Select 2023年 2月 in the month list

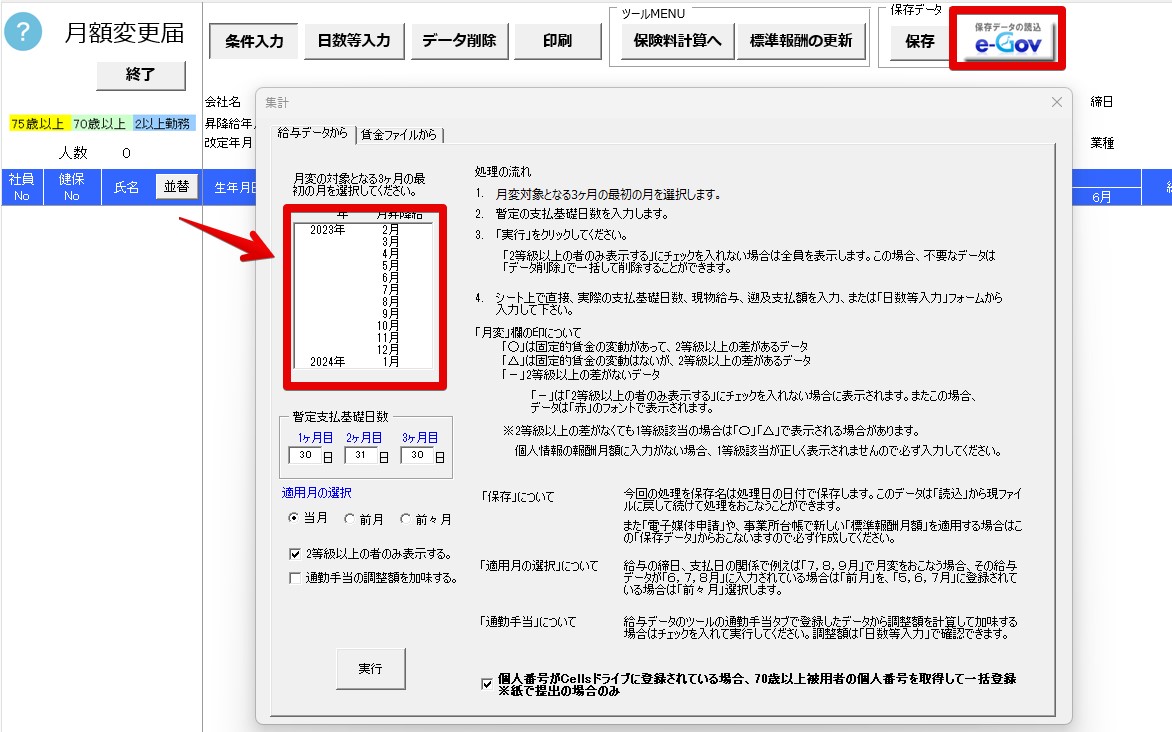(x=363, y=230)
